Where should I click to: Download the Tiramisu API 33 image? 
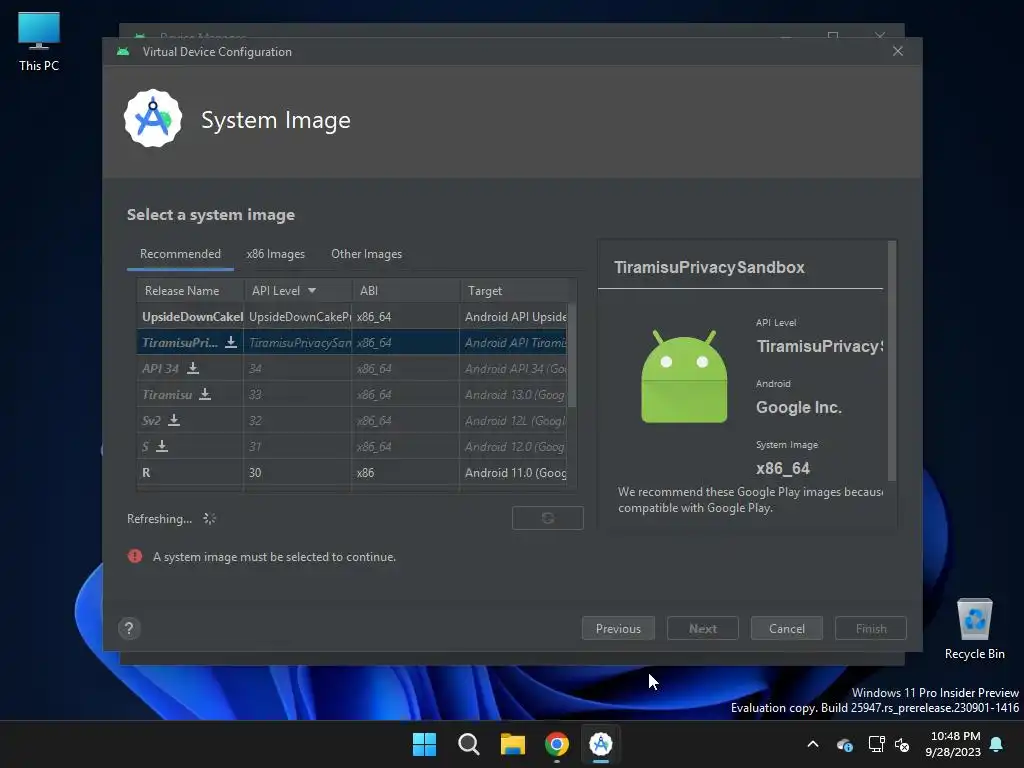(205, 394)
